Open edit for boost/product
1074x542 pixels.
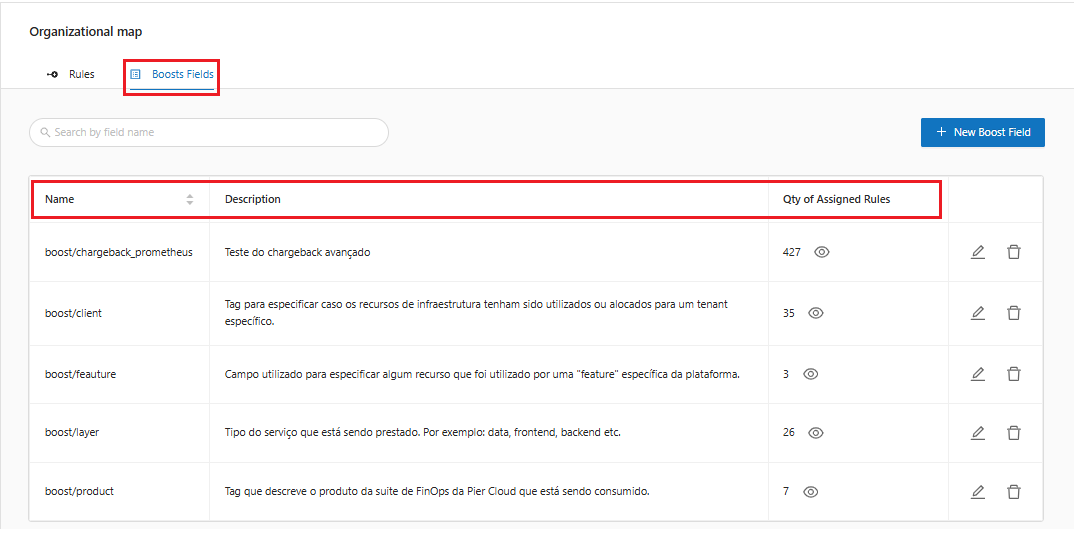[977, 492]
